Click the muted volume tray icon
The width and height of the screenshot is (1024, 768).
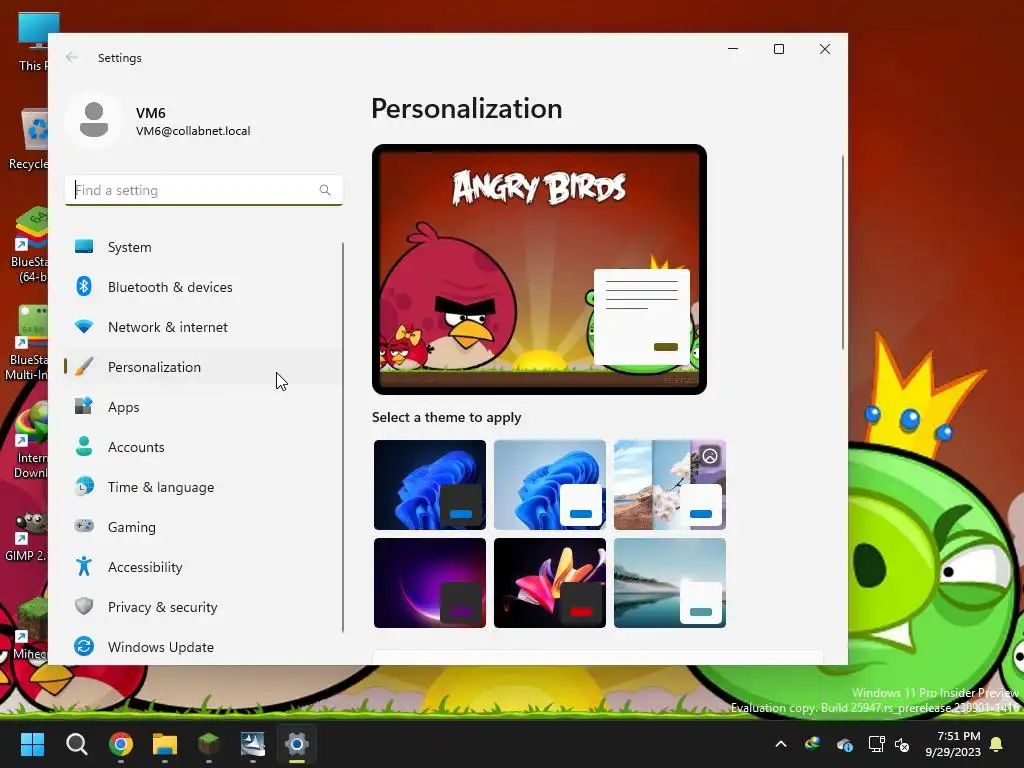[x=902, y=744]
